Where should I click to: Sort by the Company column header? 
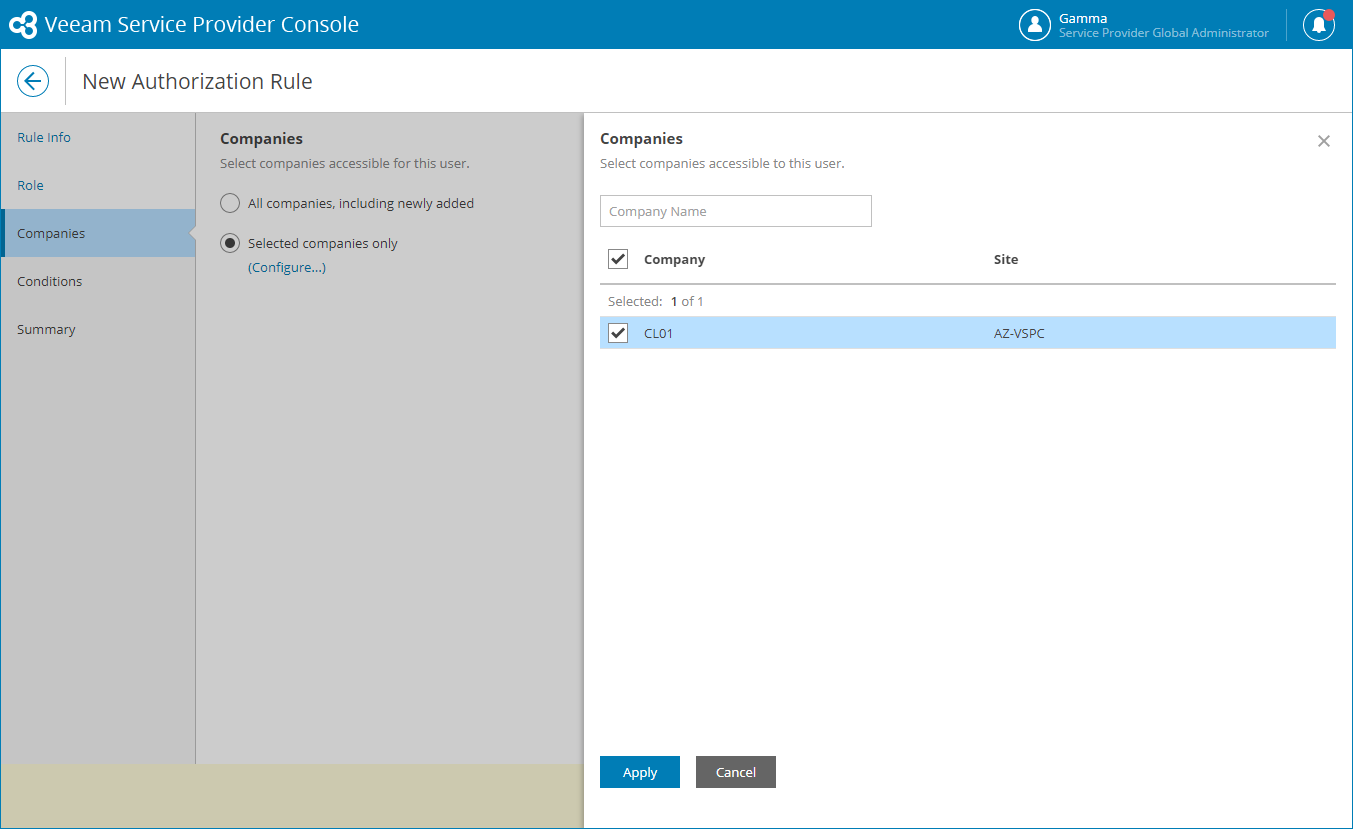click(x=674, y=259)
